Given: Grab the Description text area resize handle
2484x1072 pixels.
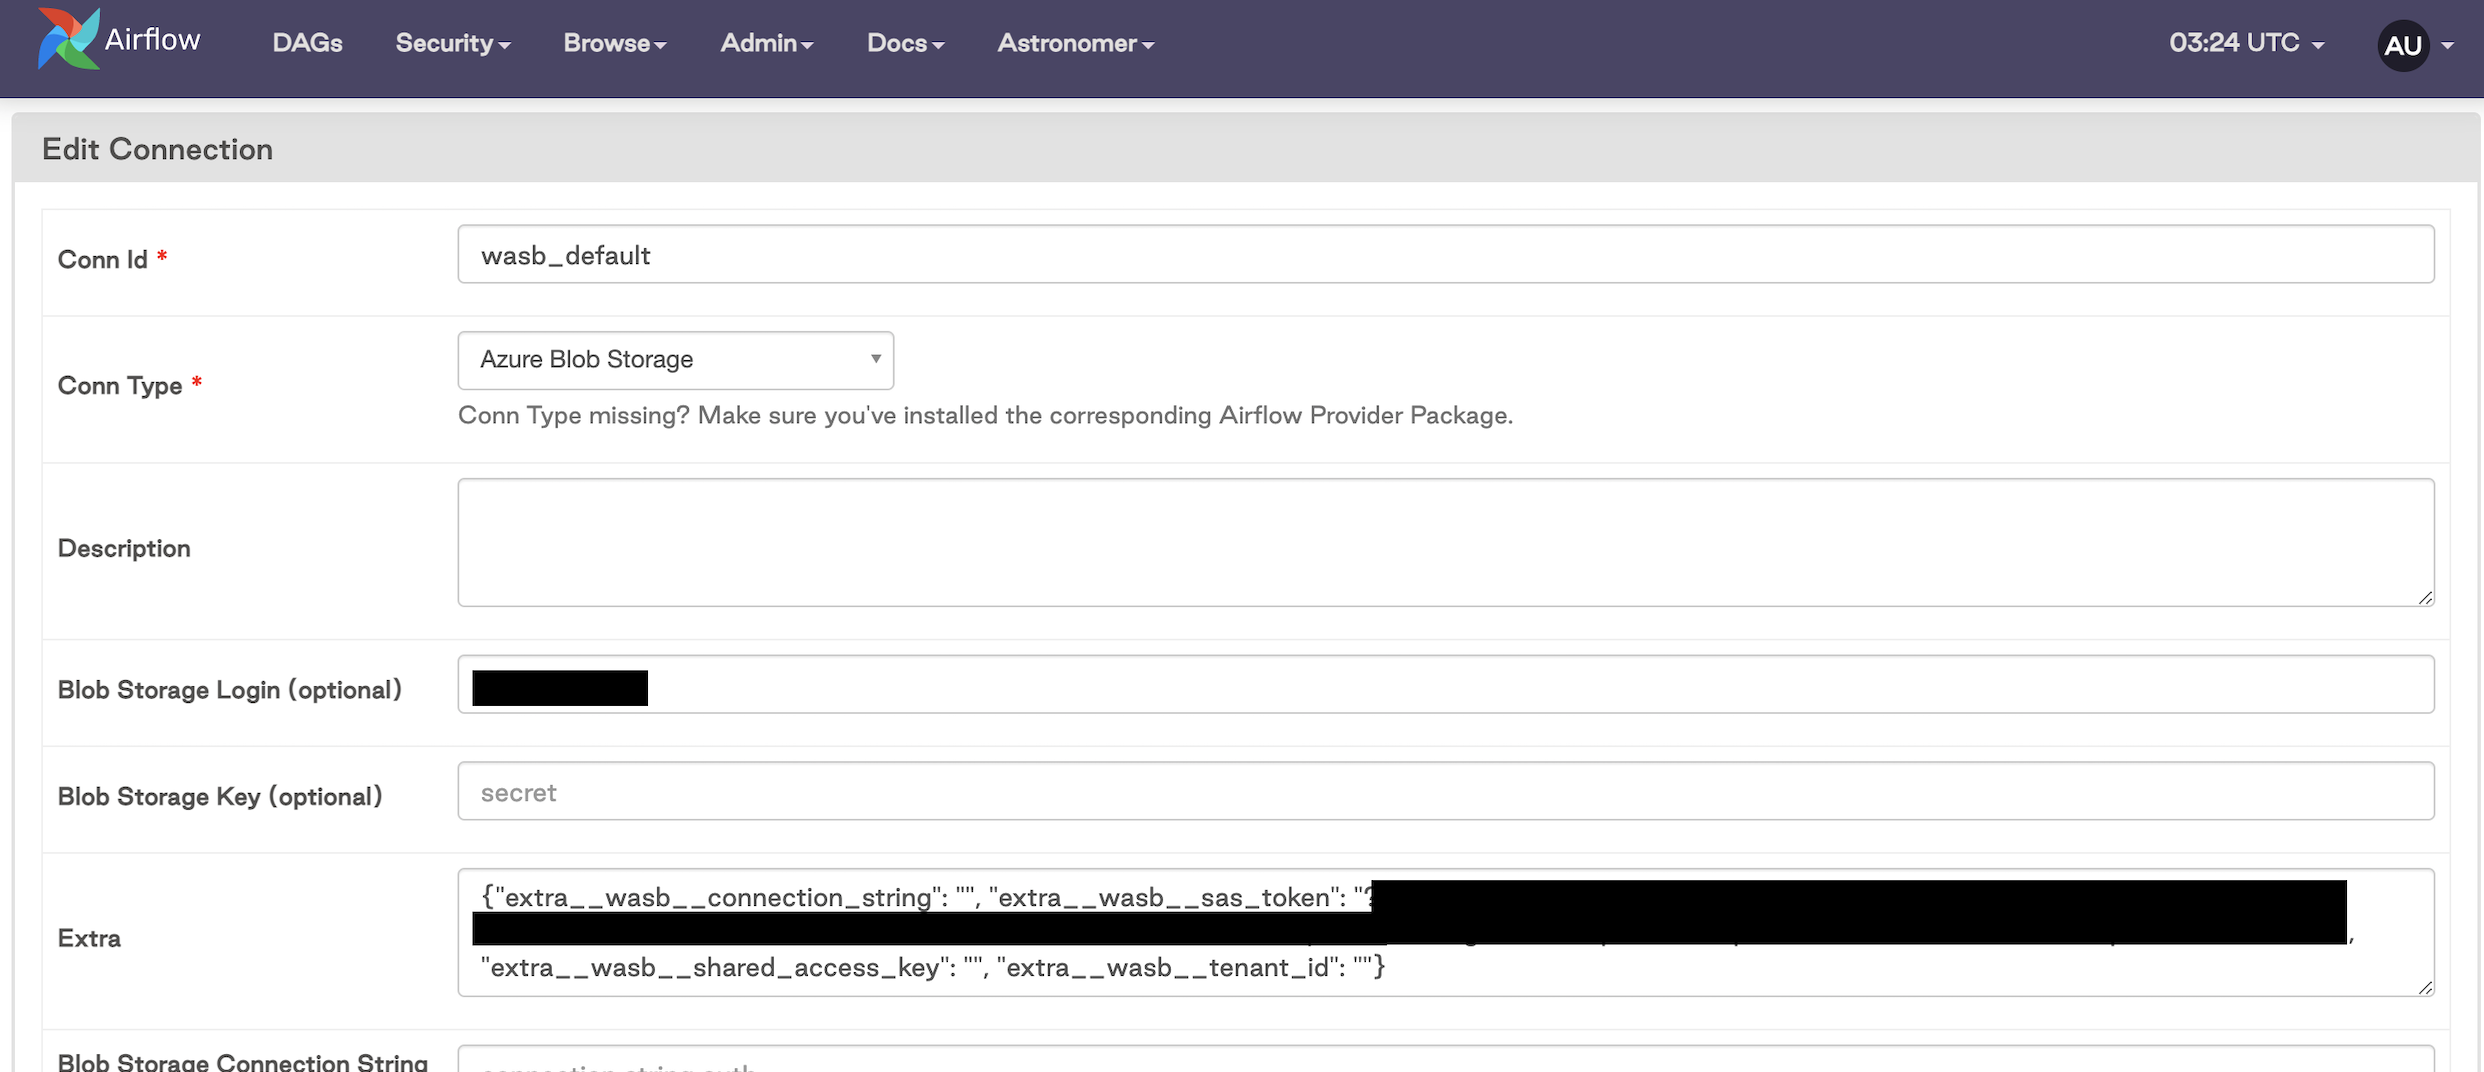Looking at the screenshot, I should pos(2425,597).
